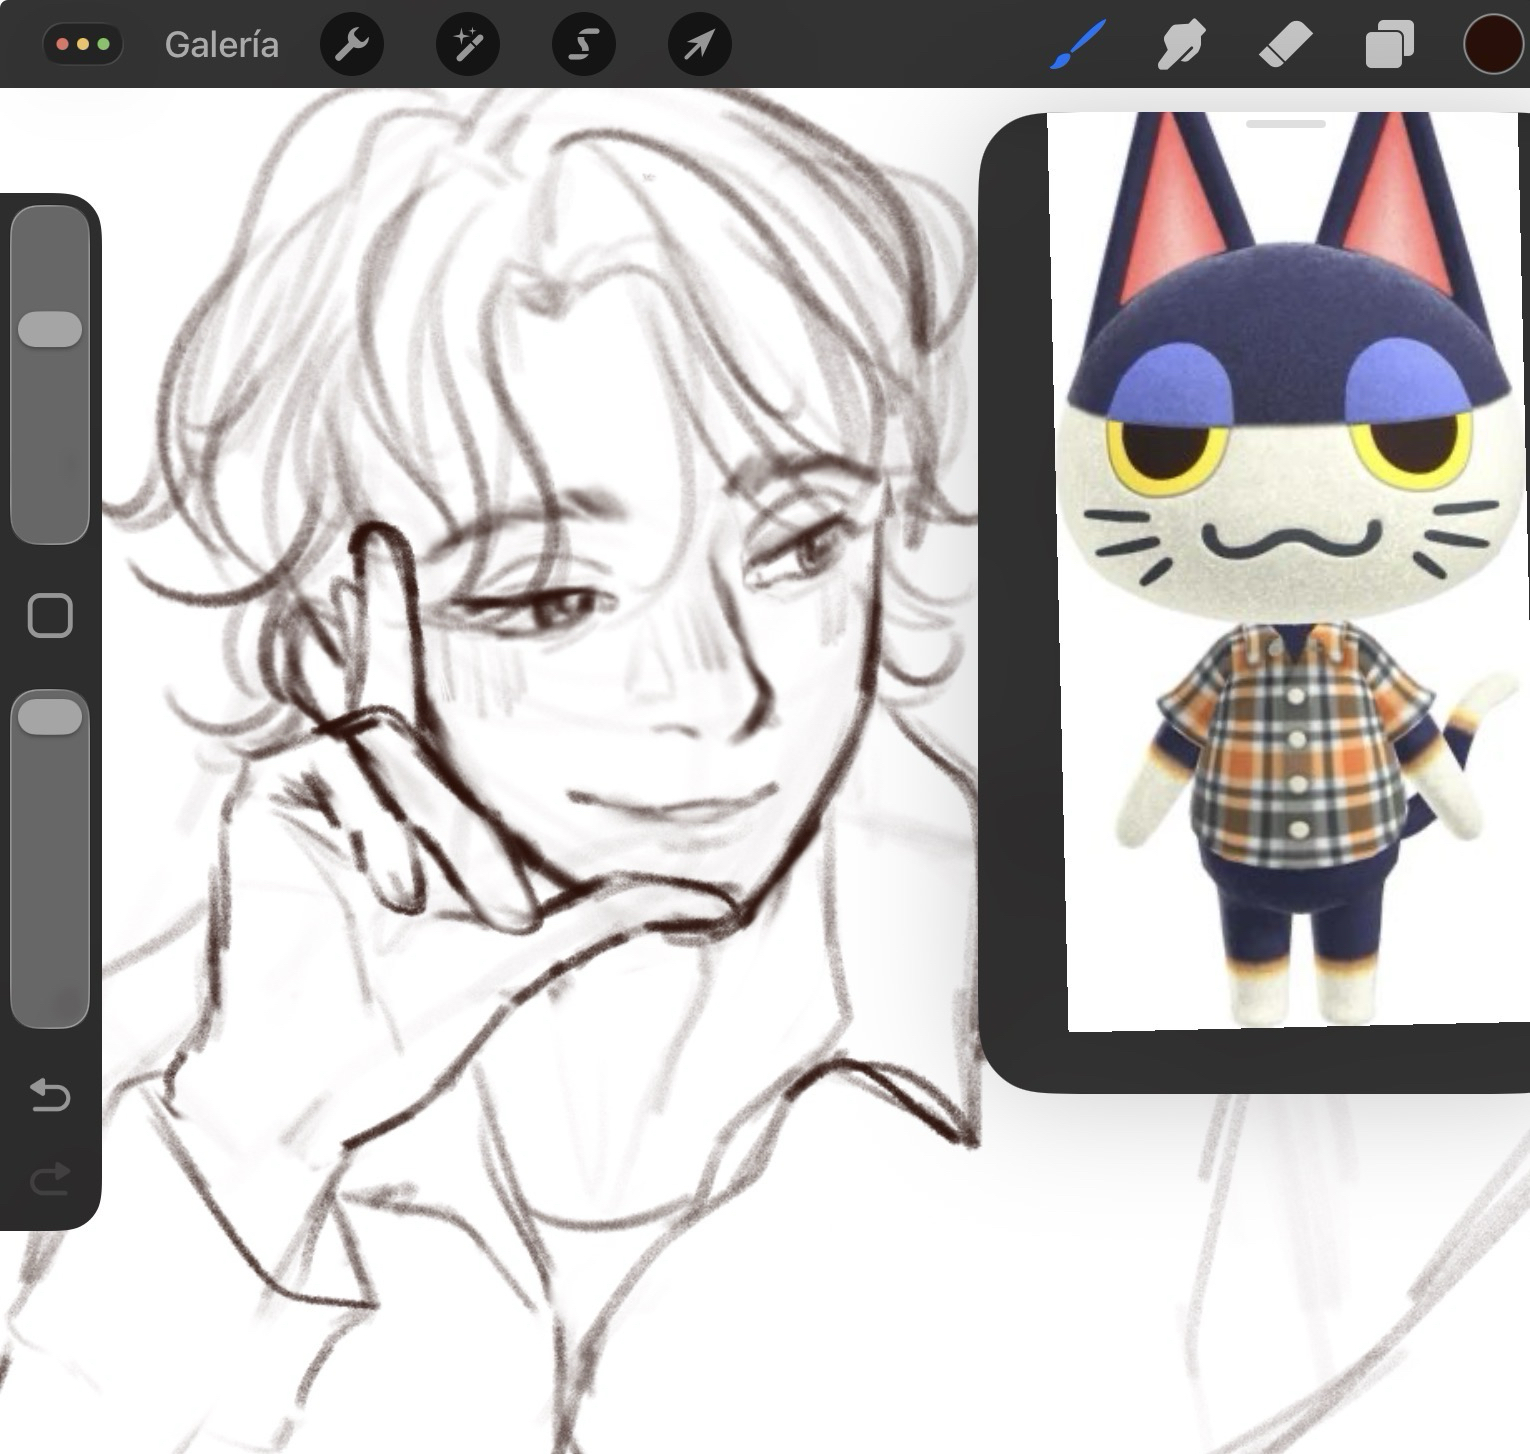Viewport: 1530px width, 1454px height.
Task: Select the Smudge tool
Action: 1181,46
